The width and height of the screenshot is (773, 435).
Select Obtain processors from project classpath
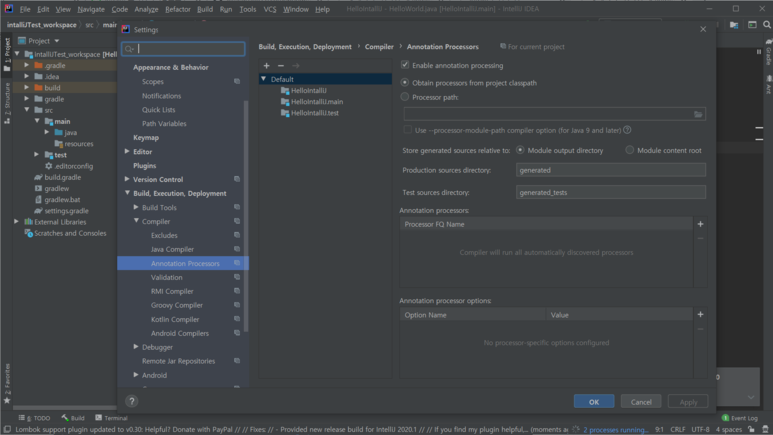click(x=405, y=83)
